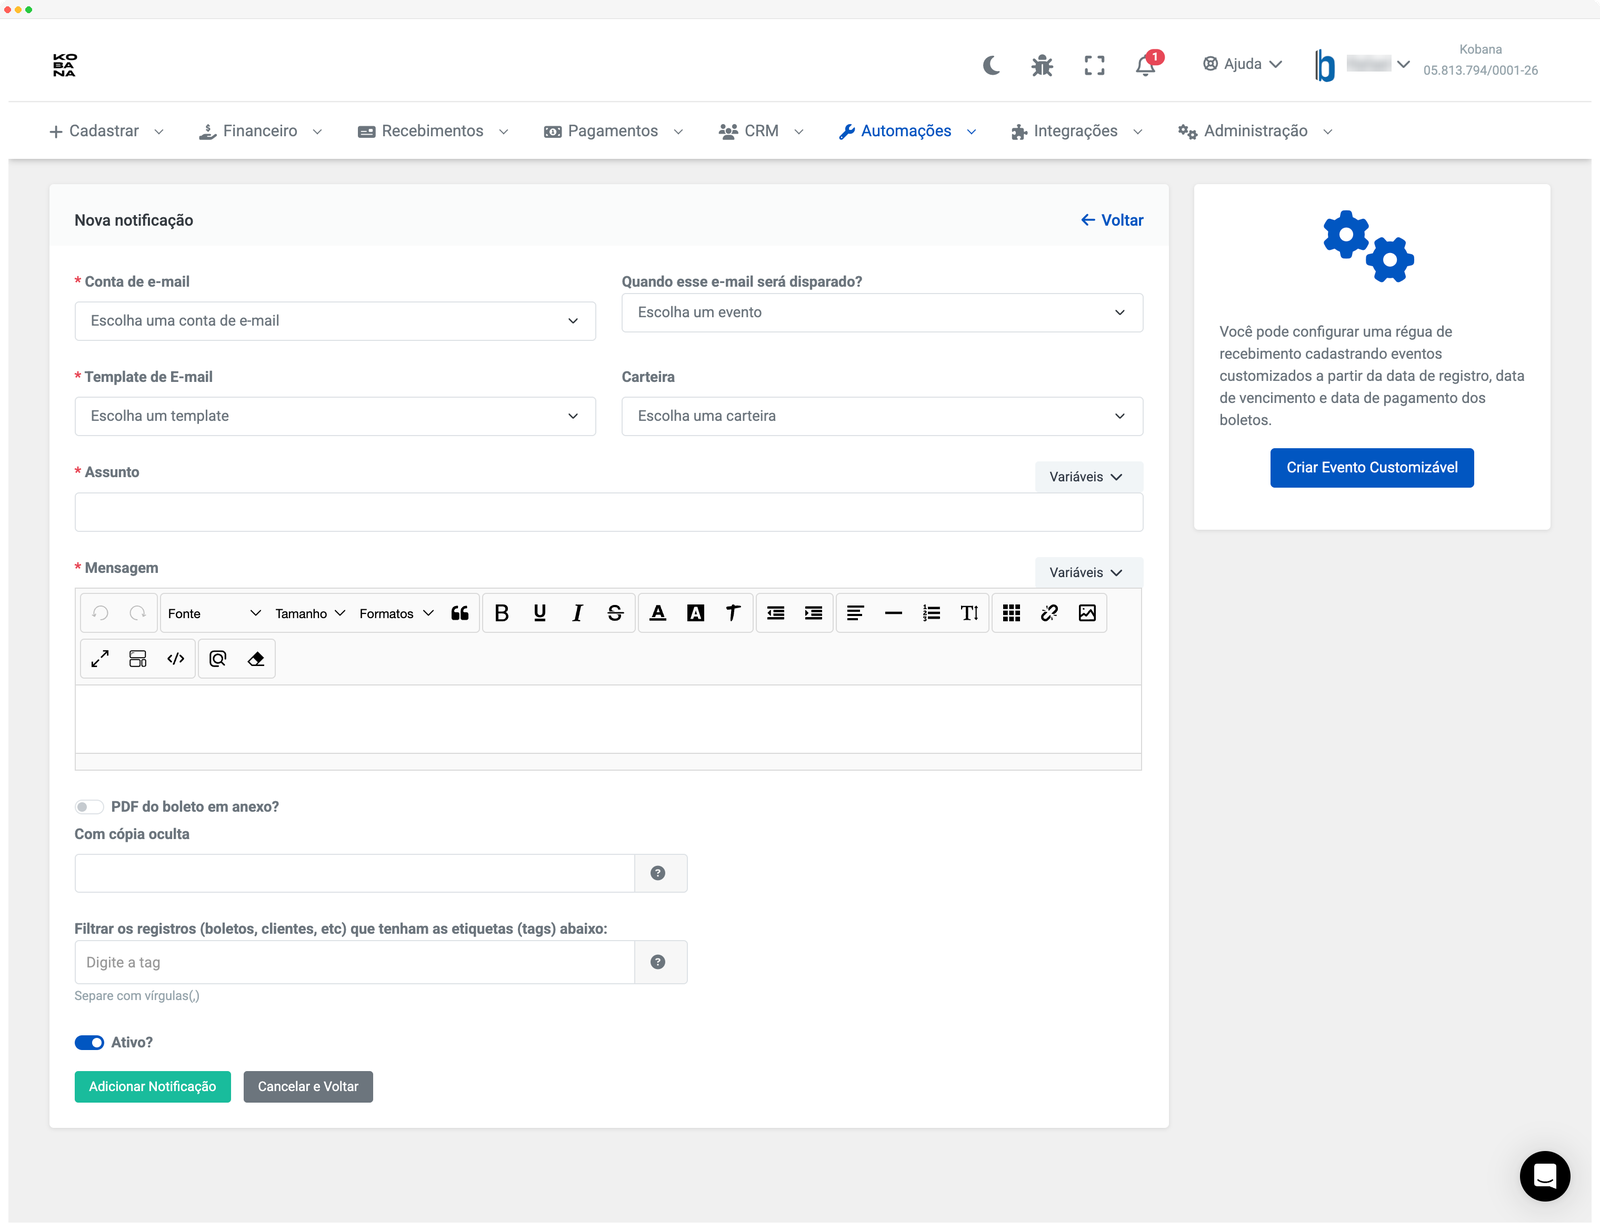
Task: Expand the Variáveis dropdown next to Assunto
Action: pos(1088,476)
